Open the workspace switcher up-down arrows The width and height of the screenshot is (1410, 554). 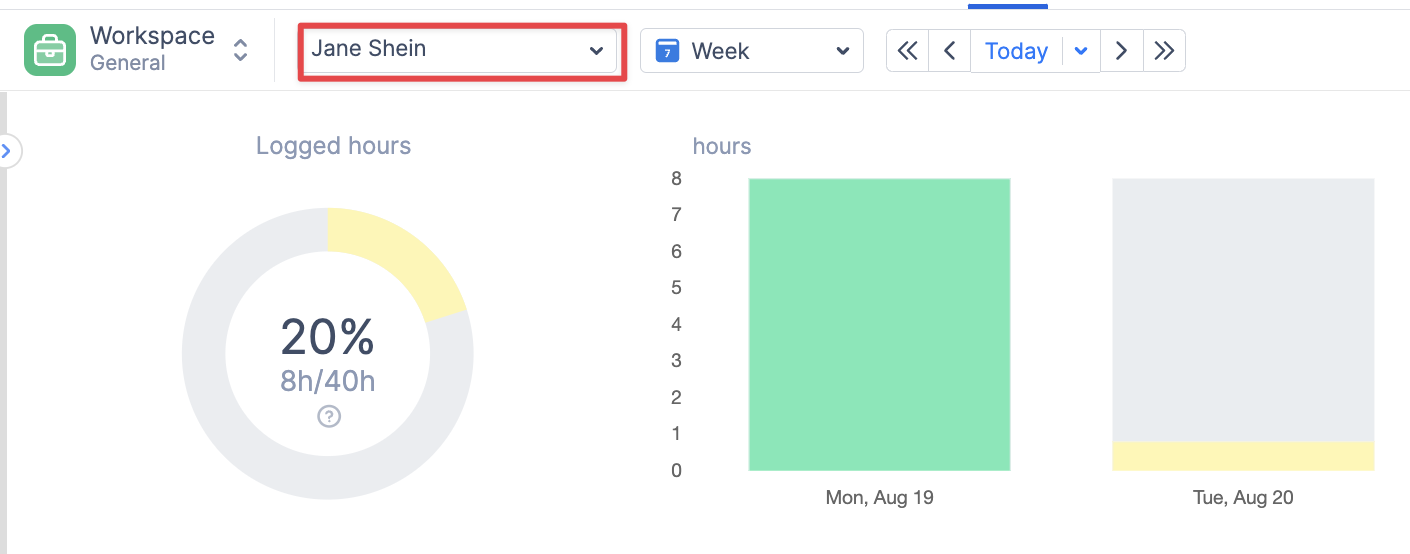pyautogui.click(x=240, y=50)
